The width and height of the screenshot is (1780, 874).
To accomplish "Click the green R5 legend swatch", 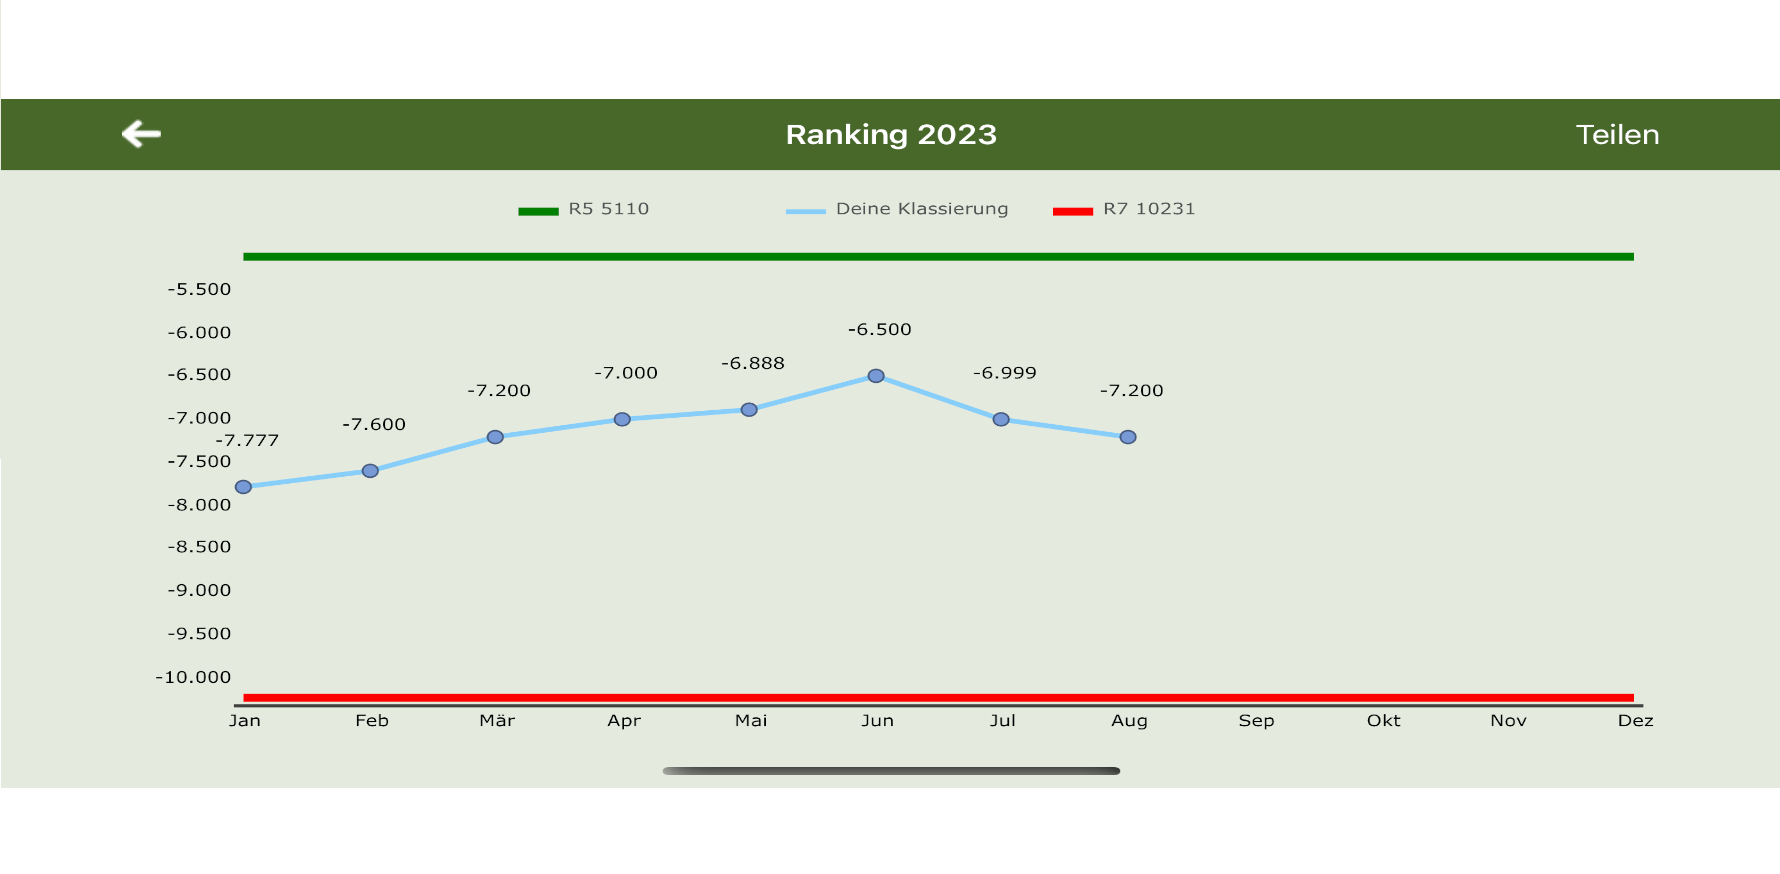I will [538, 211].
